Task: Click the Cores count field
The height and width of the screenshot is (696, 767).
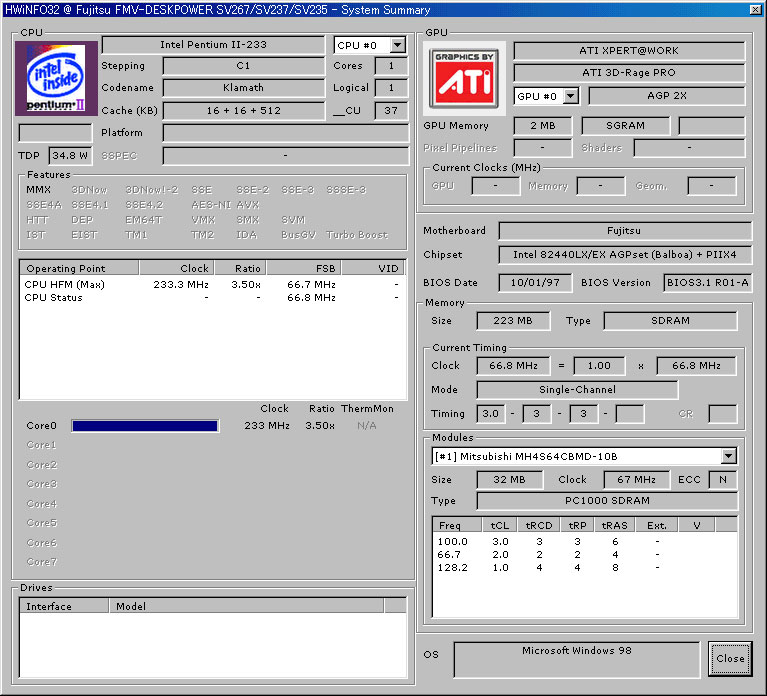Action: (x=391, y=66)
